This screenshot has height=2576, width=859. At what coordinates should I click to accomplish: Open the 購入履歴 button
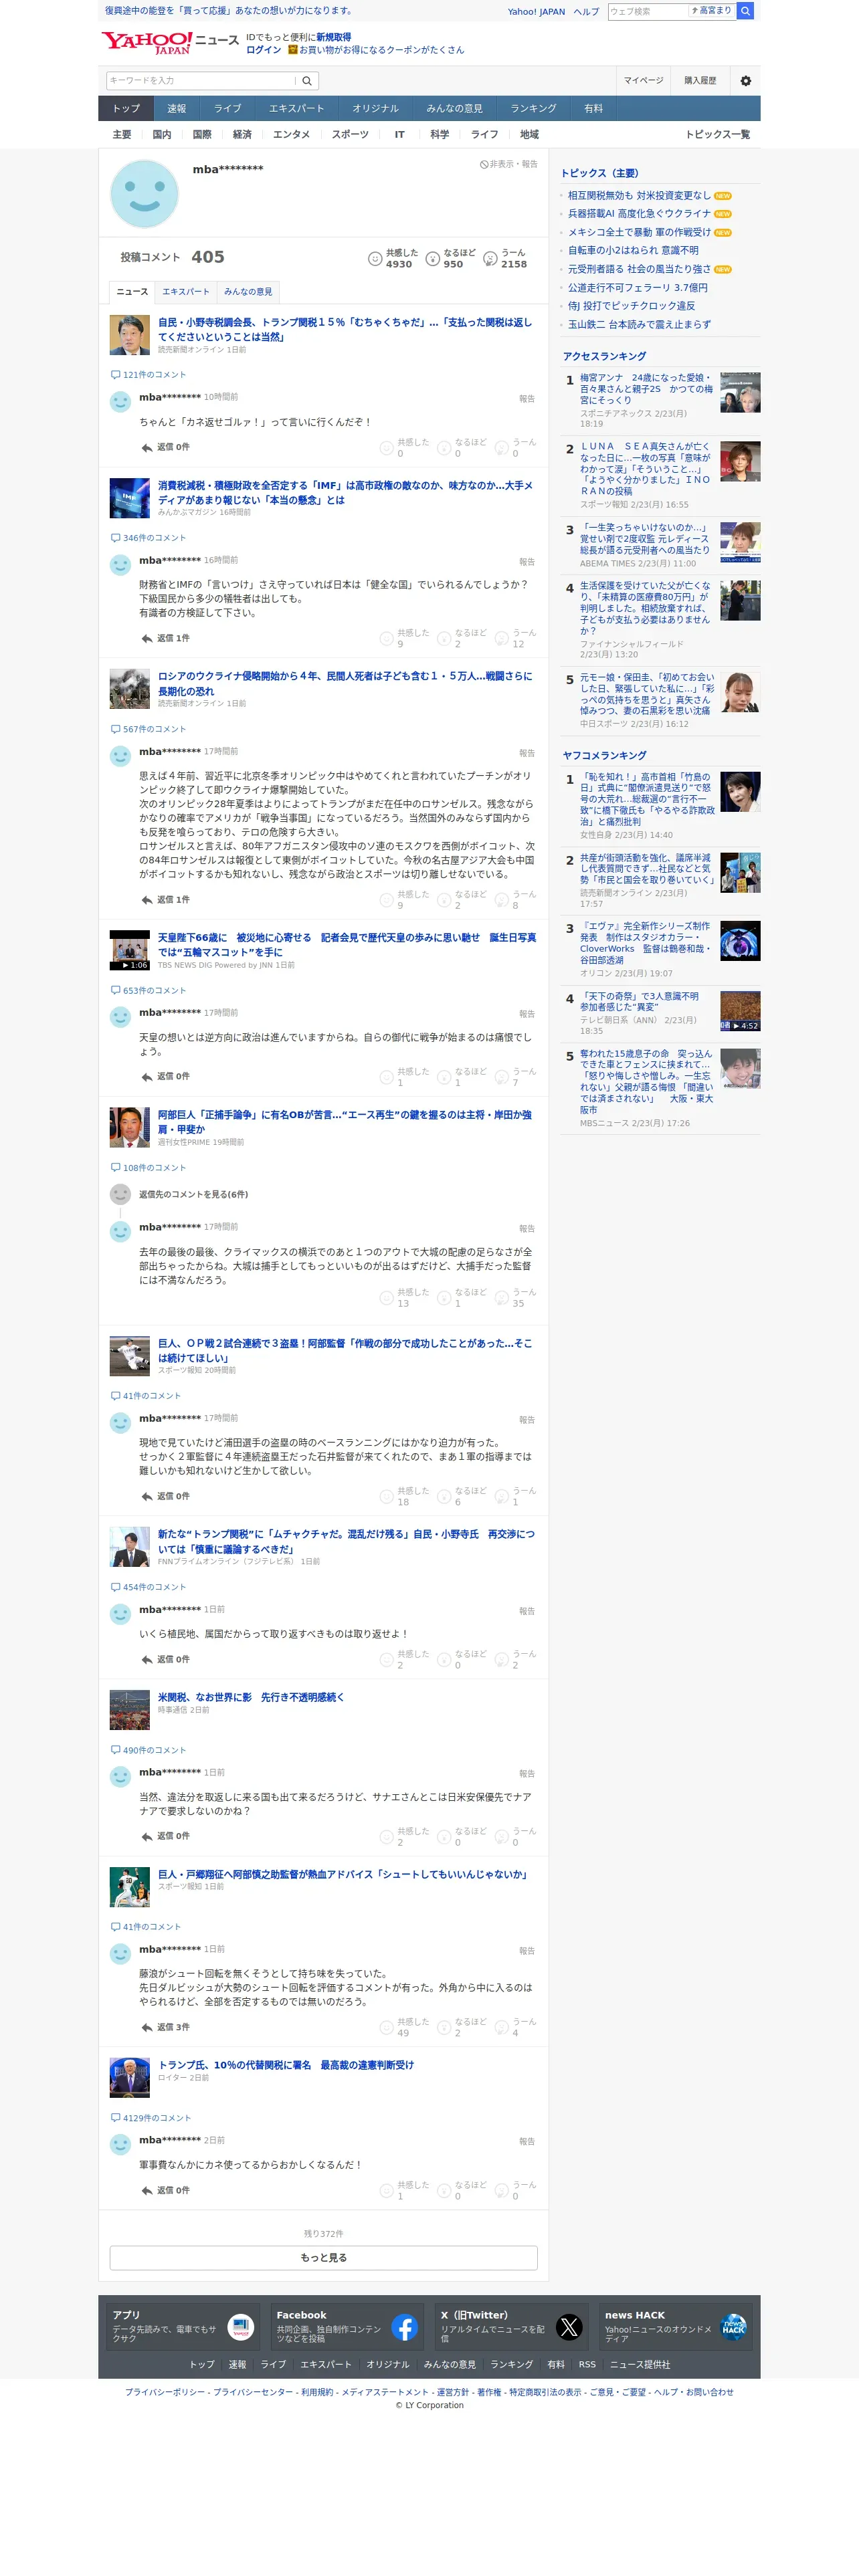700,81
